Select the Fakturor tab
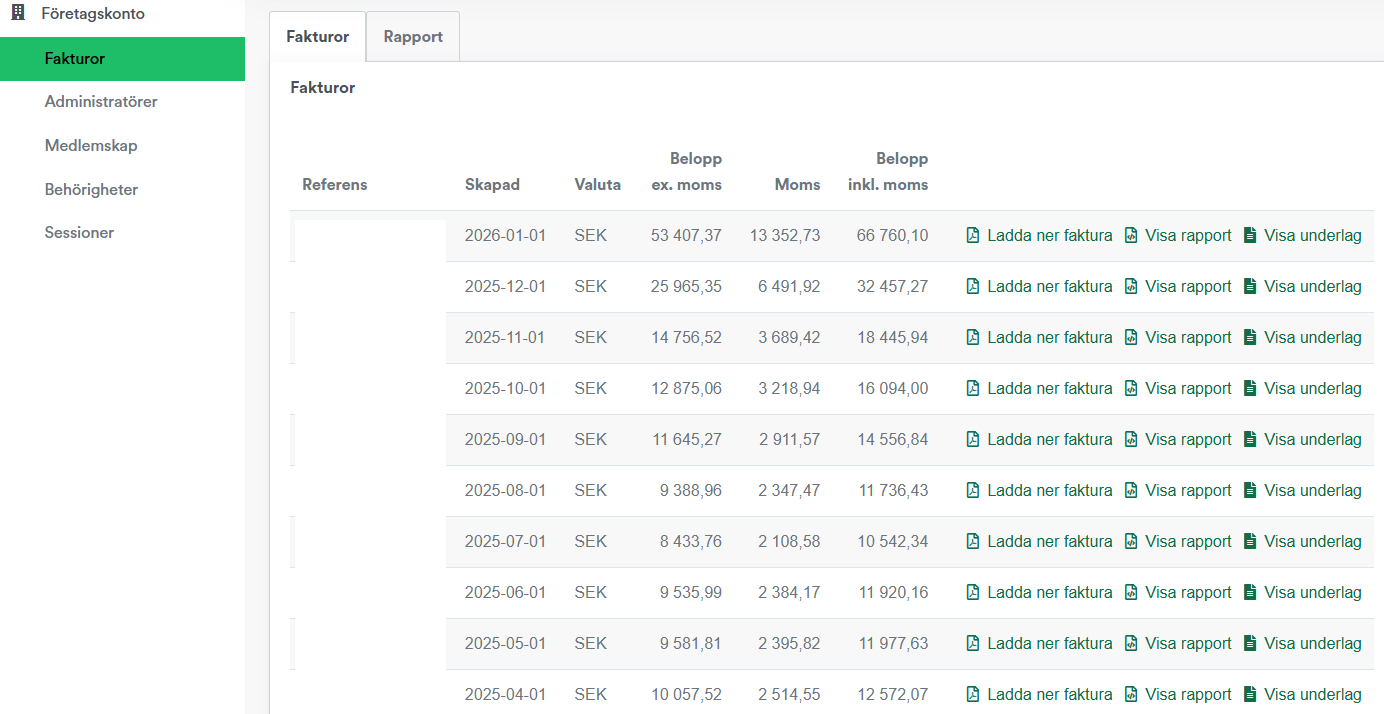 pos(317,37)
